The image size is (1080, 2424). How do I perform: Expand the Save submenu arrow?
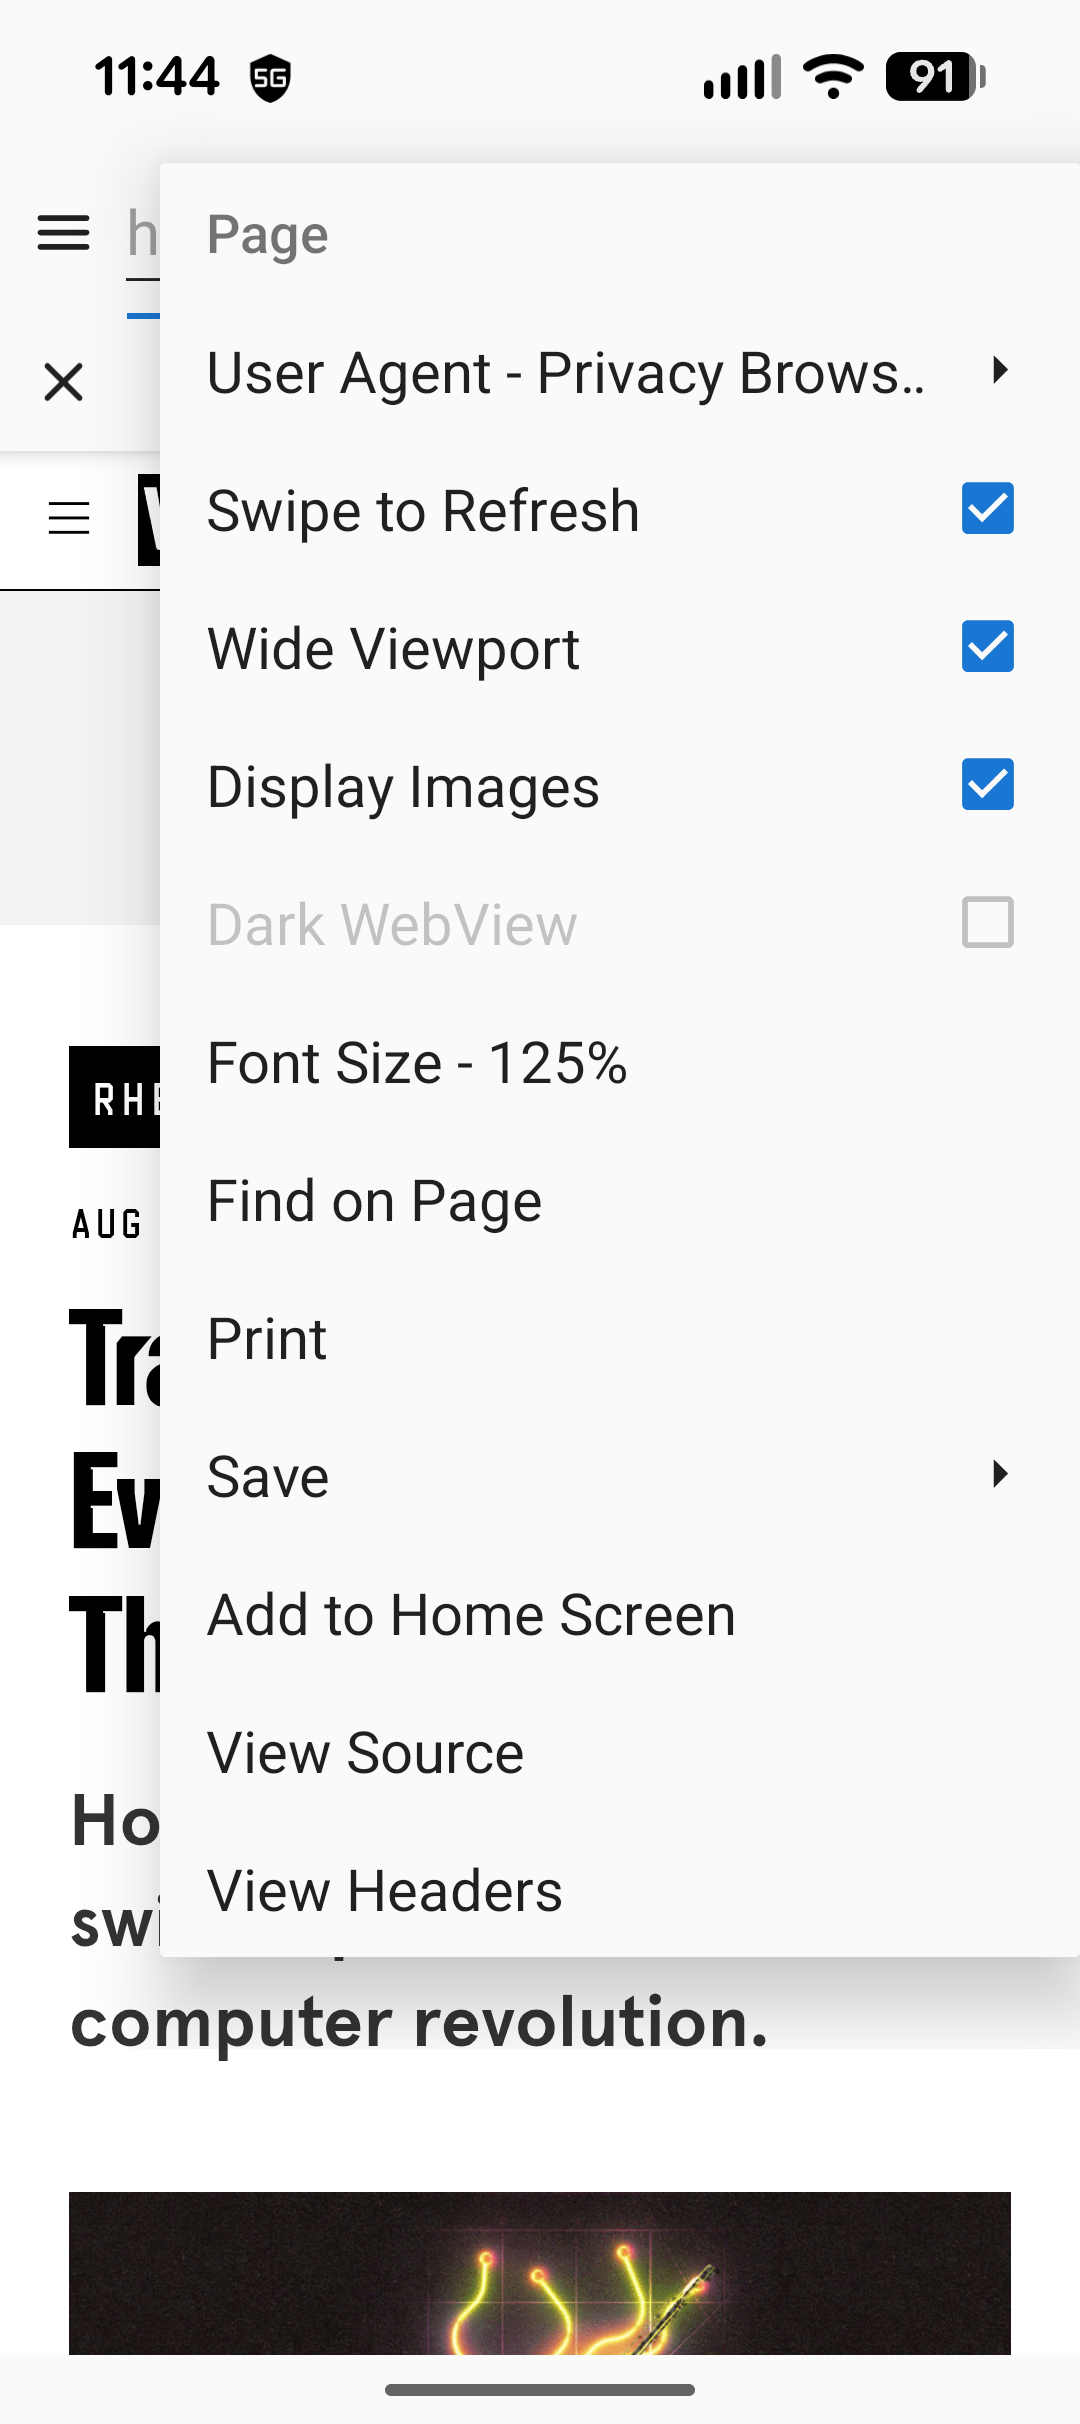pyautogui.click(x=999, y=1474)
